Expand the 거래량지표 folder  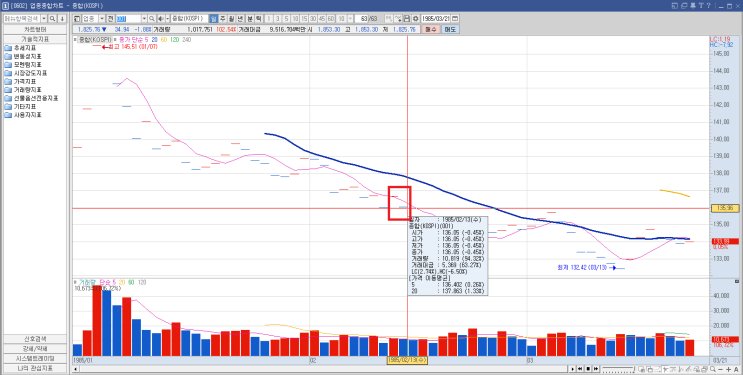[23, 90]
